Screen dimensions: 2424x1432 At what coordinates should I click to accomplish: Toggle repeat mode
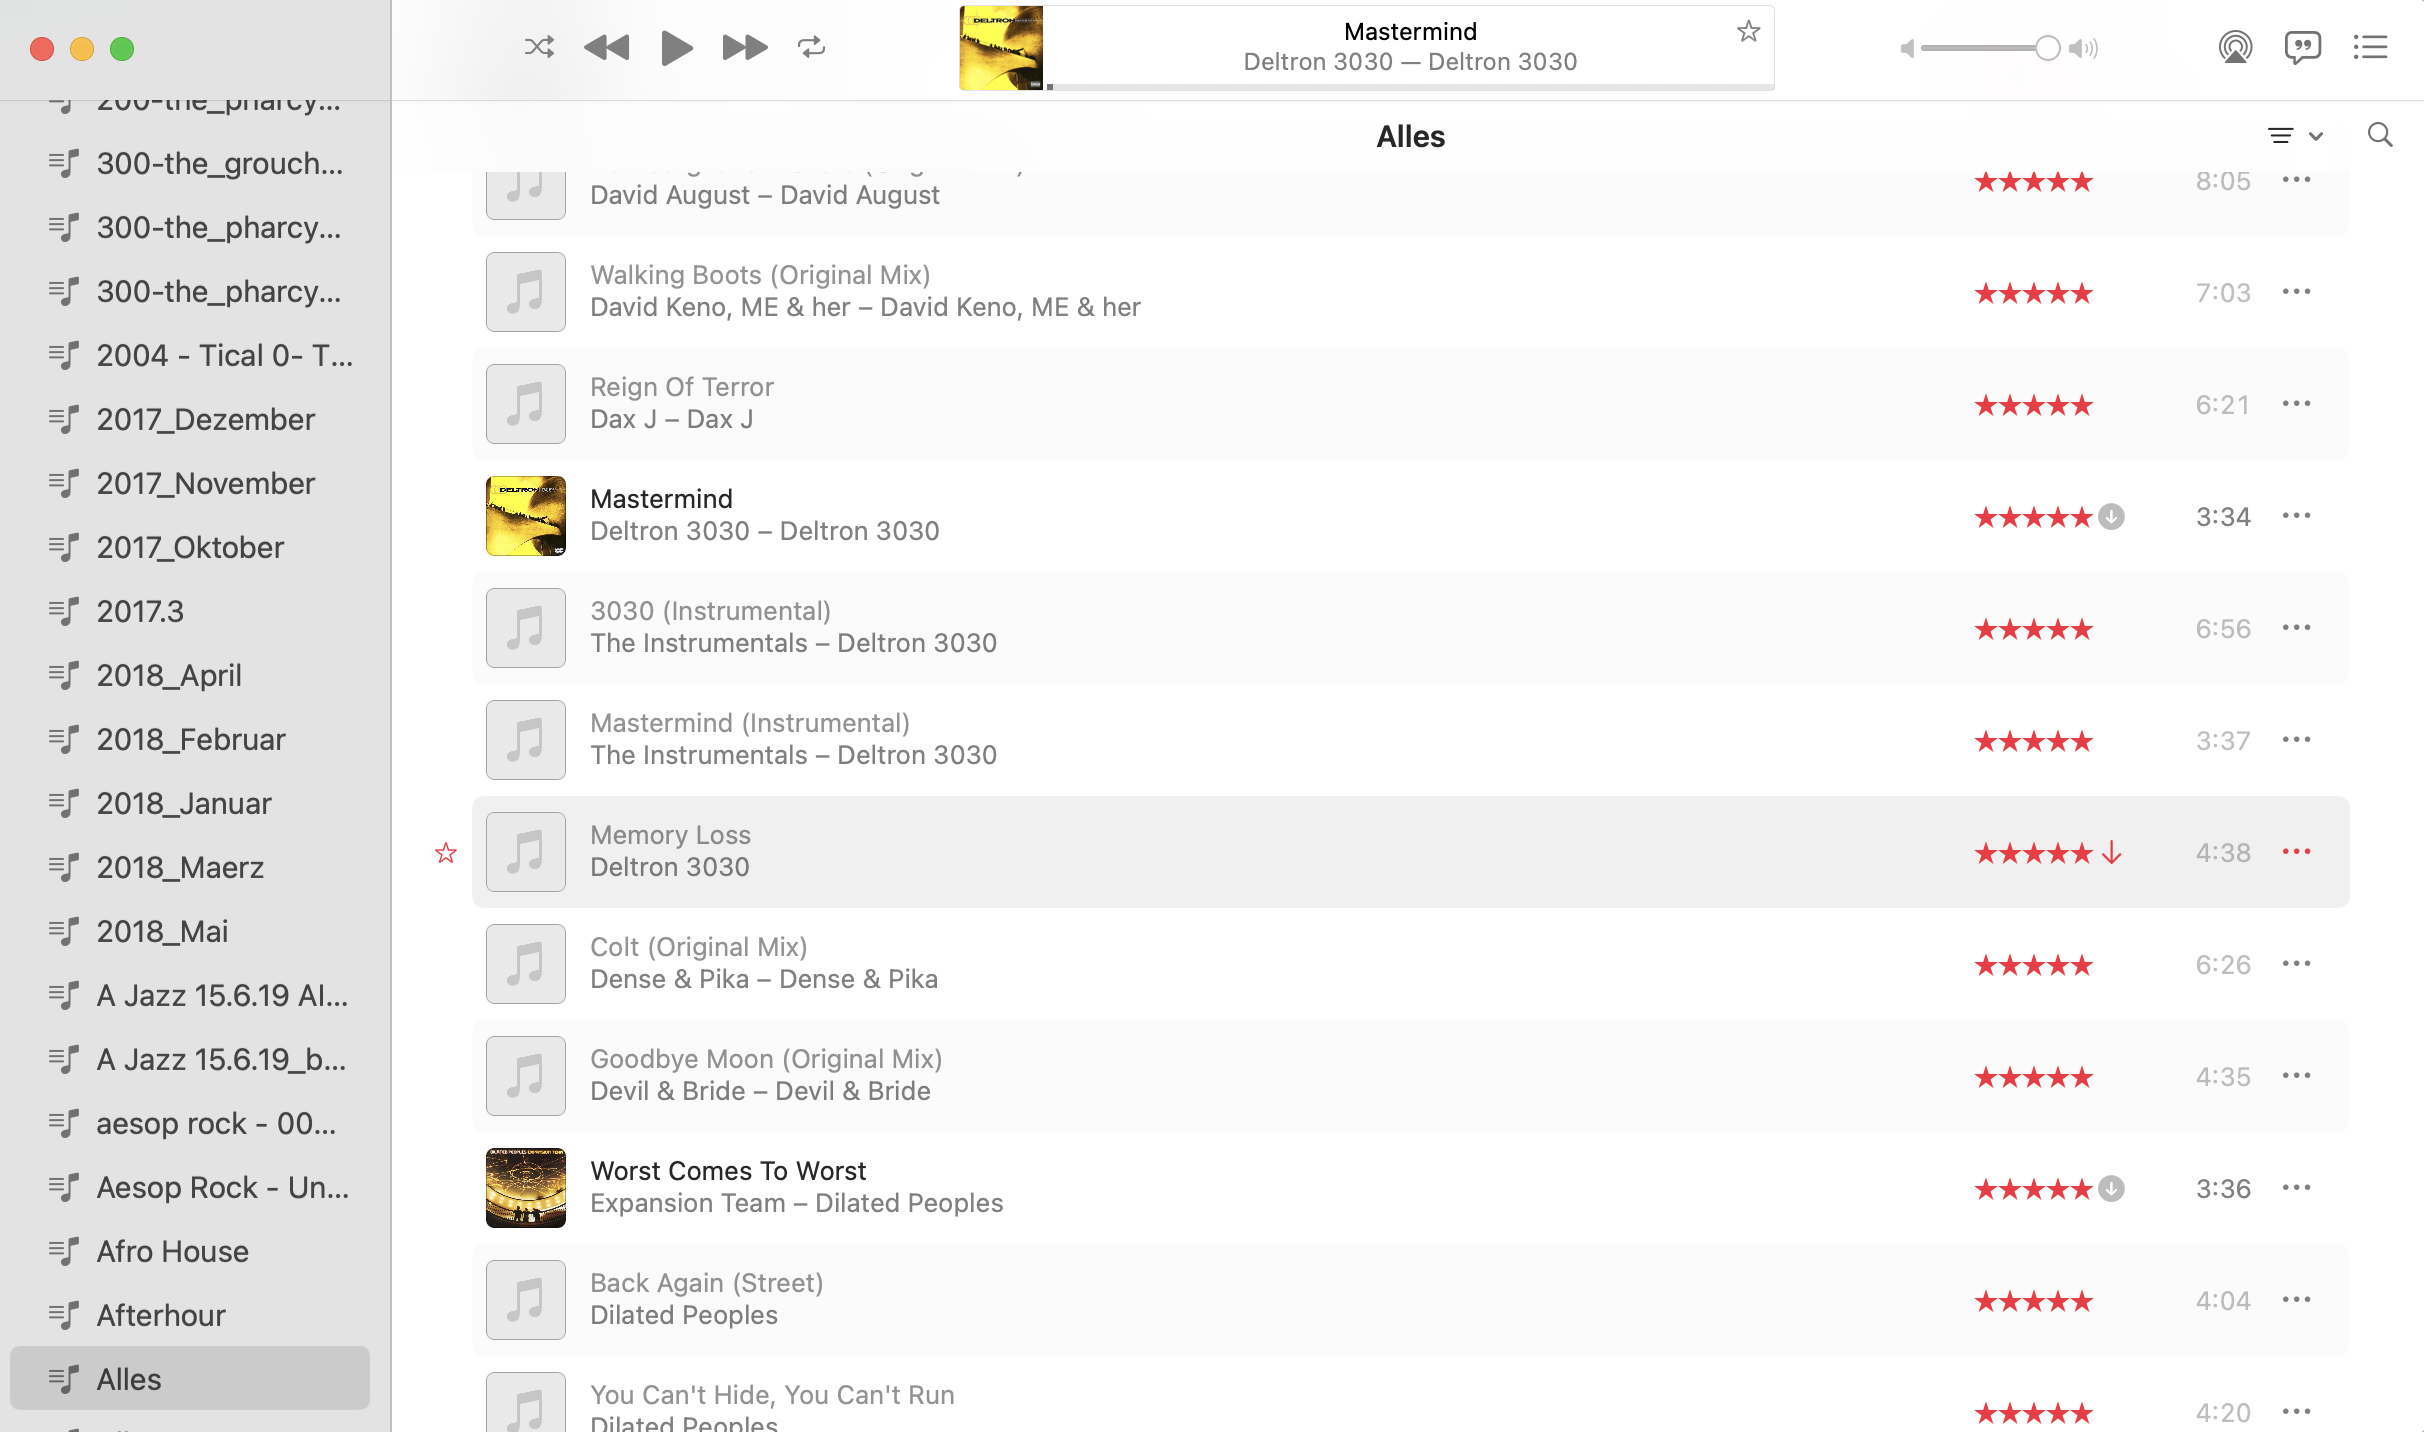pos(811,47)
